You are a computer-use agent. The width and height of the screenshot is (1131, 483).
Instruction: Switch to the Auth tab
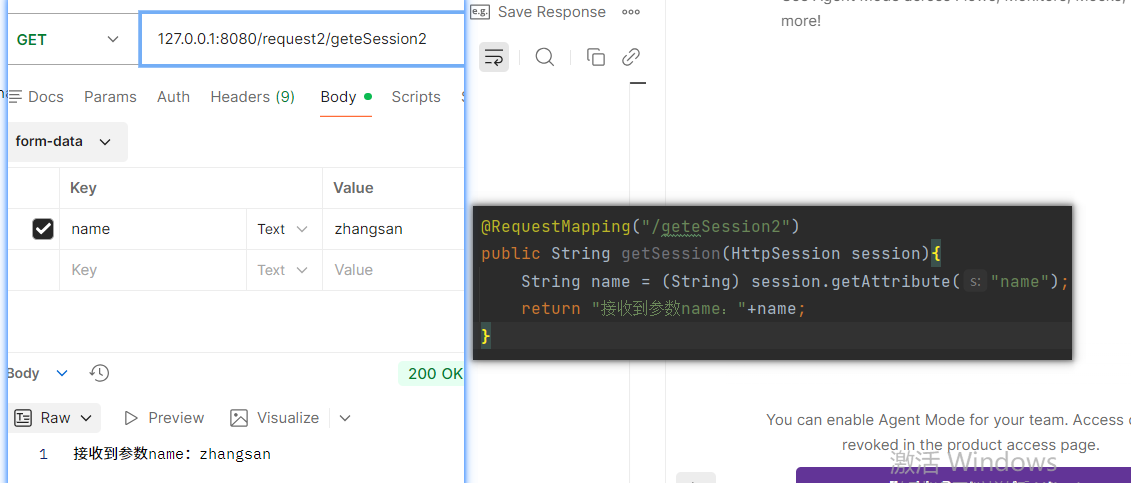(x=173, y=97)
